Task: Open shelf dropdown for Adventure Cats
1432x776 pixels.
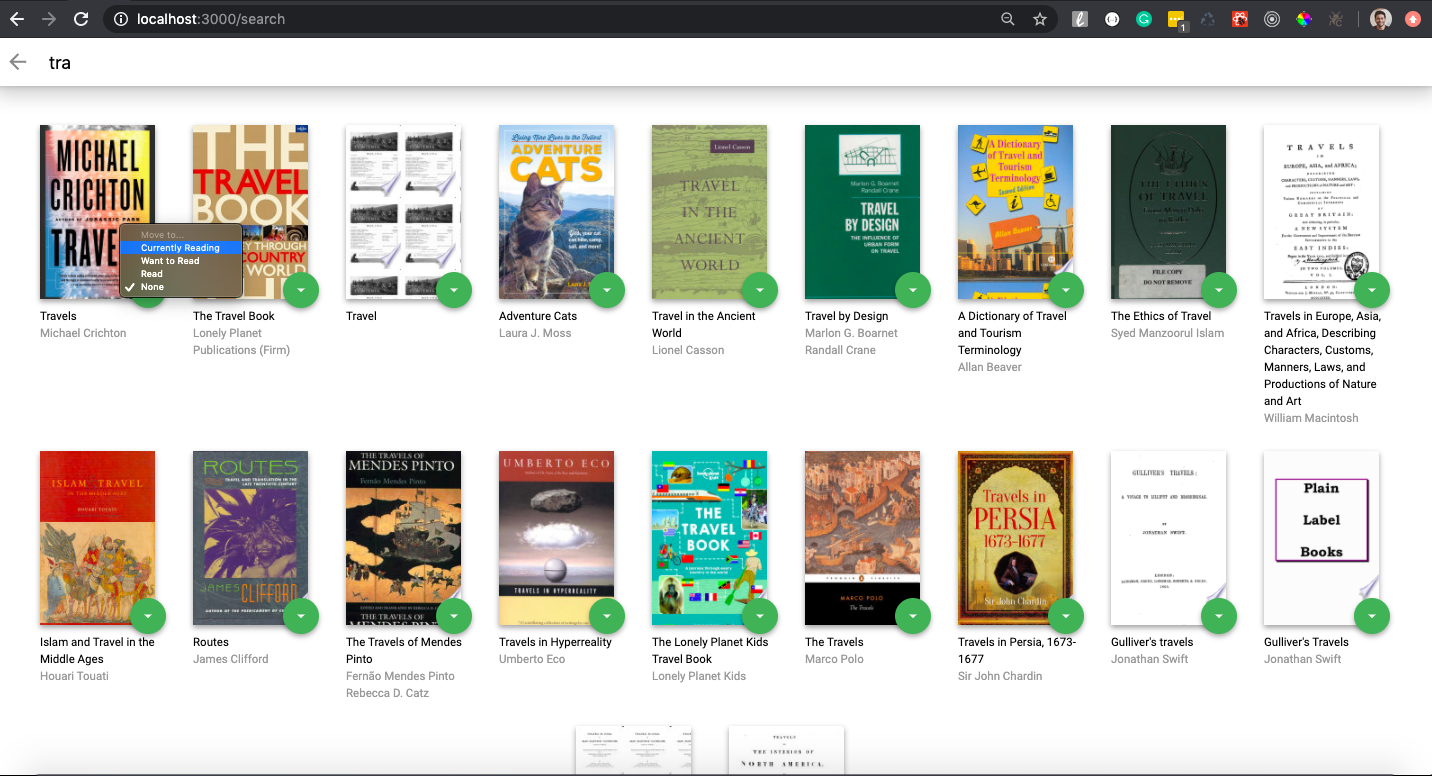Action: 607,290
